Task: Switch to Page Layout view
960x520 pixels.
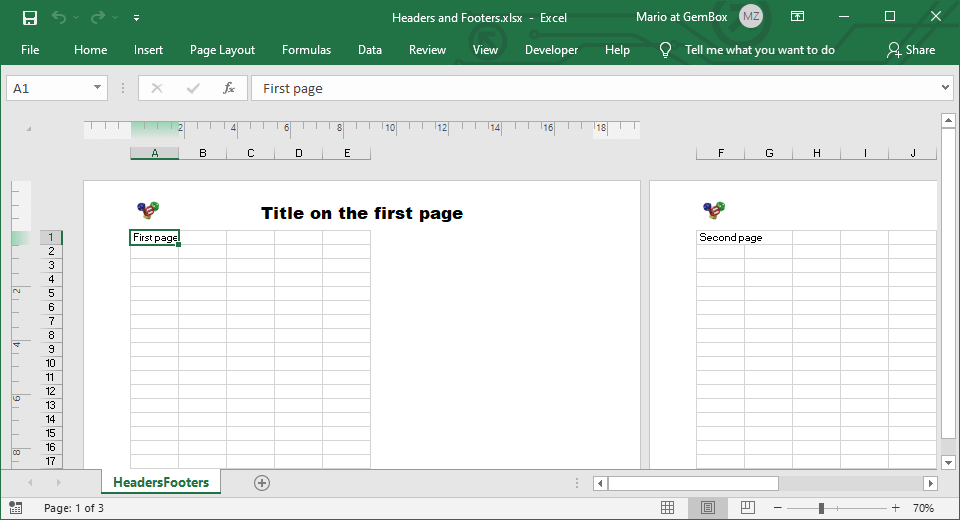Action: point(708,508)
